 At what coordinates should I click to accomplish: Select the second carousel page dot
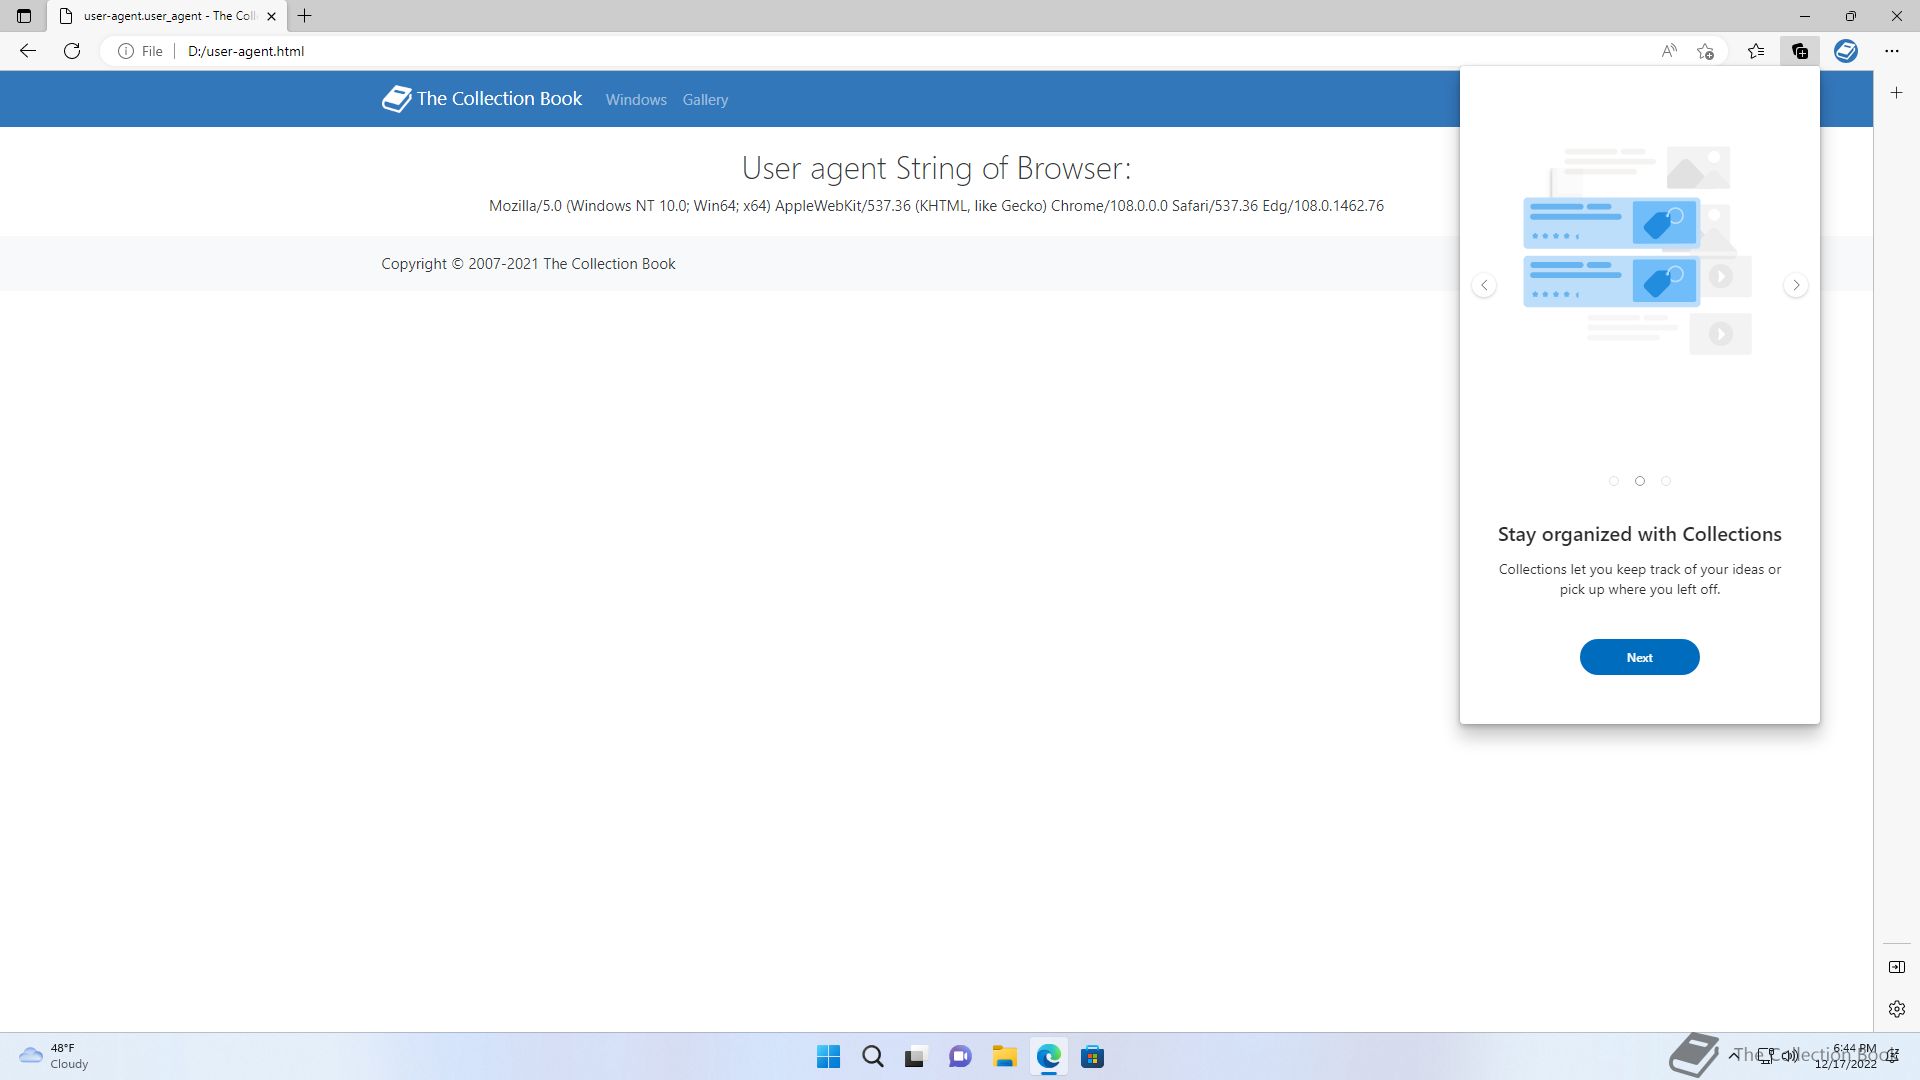point(1640,481)
